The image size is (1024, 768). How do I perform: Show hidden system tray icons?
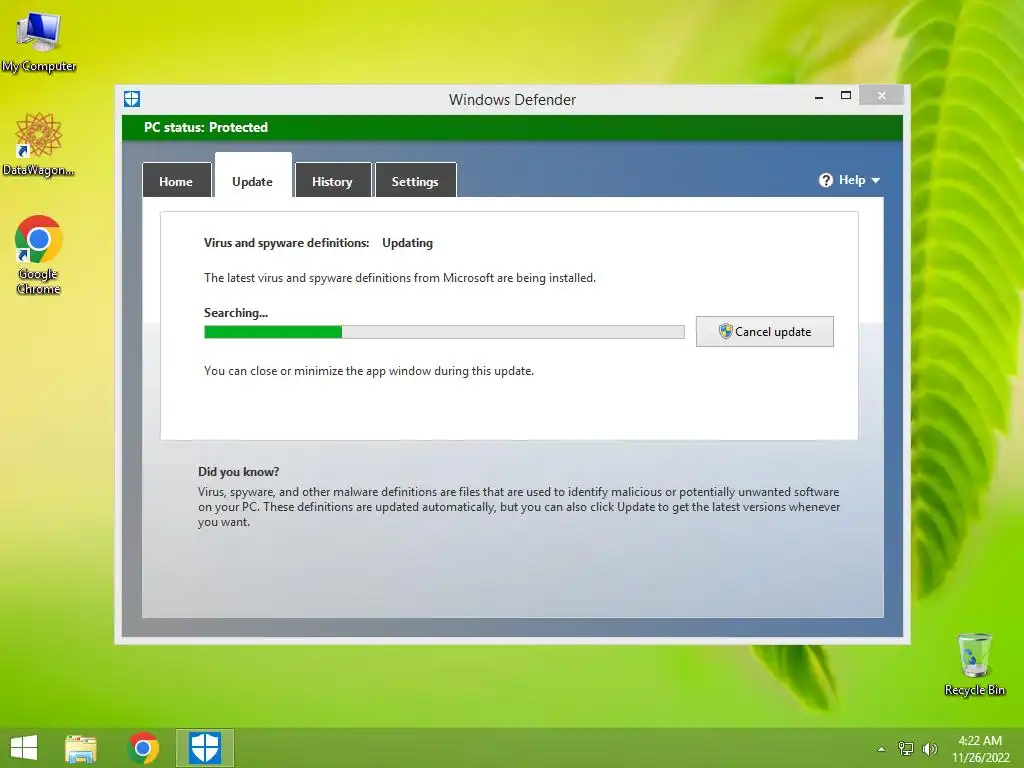pyautogui.click(x=881, y=749)
